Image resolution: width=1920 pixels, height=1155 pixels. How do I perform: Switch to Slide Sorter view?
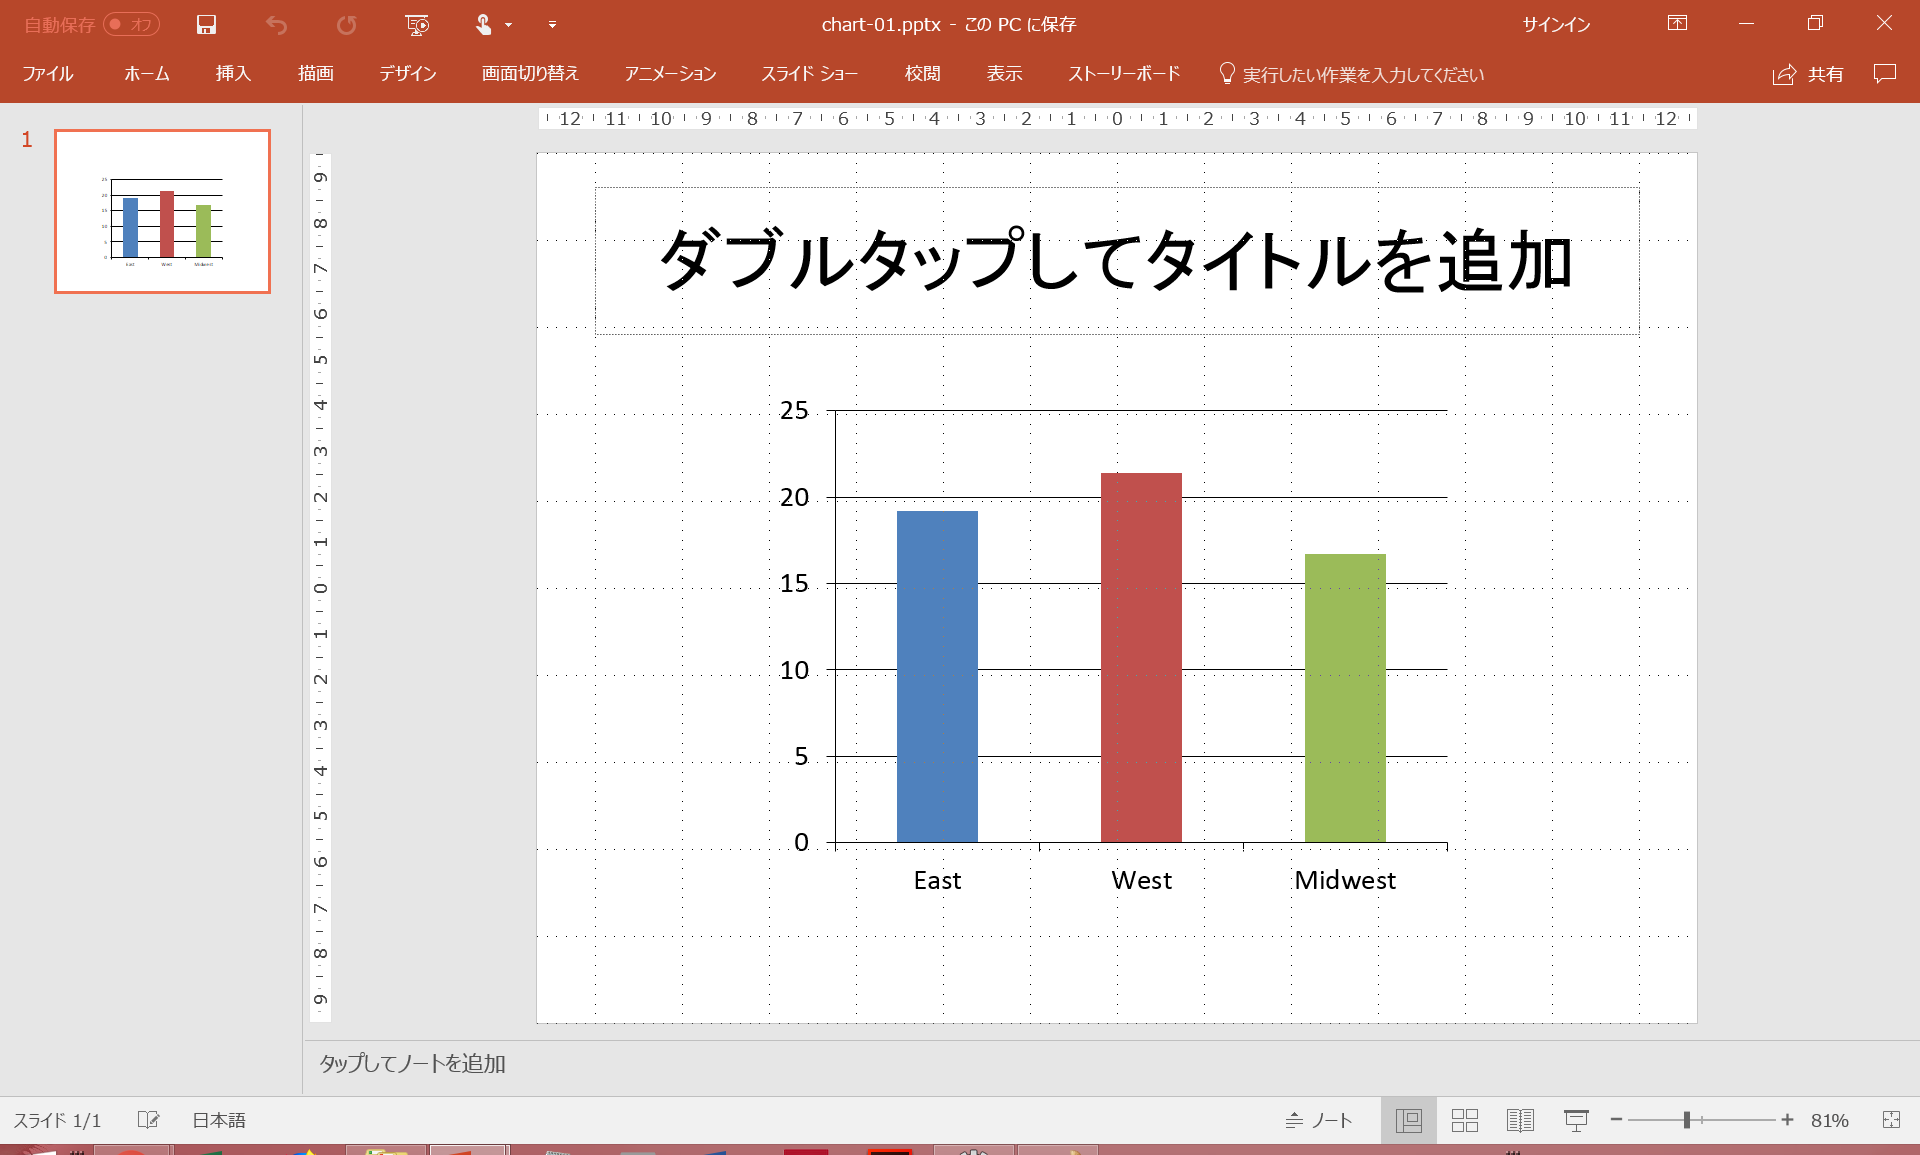pyautogui.click(x=1463, y=1120)
